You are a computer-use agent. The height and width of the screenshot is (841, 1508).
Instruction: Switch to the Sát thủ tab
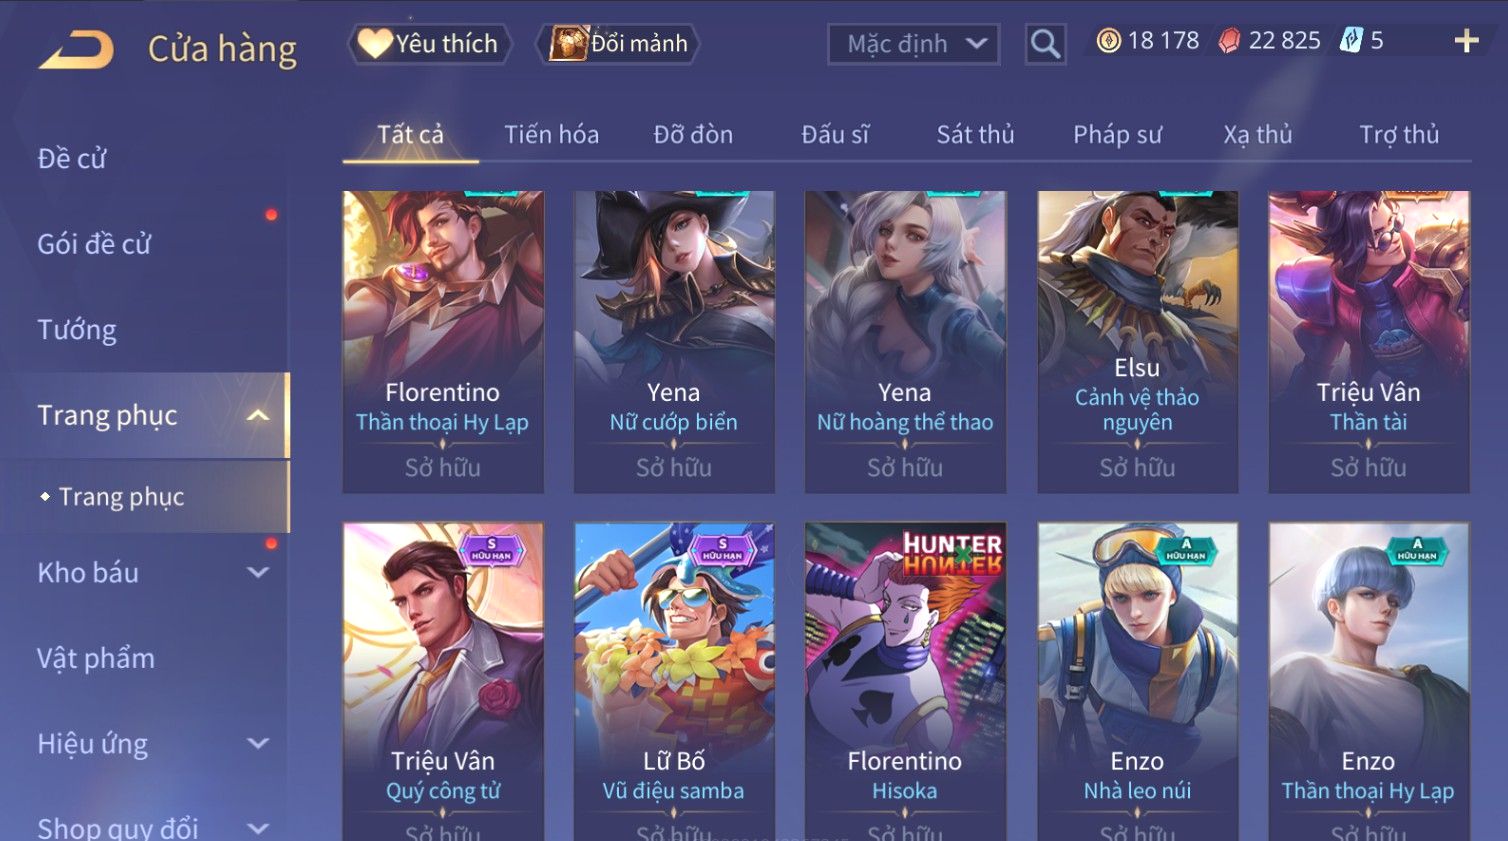click(x=975, y=135)
